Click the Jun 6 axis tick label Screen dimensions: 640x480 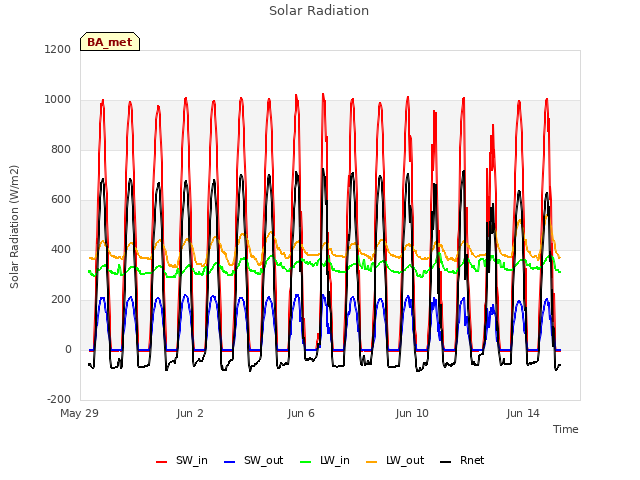click(301, 413)
